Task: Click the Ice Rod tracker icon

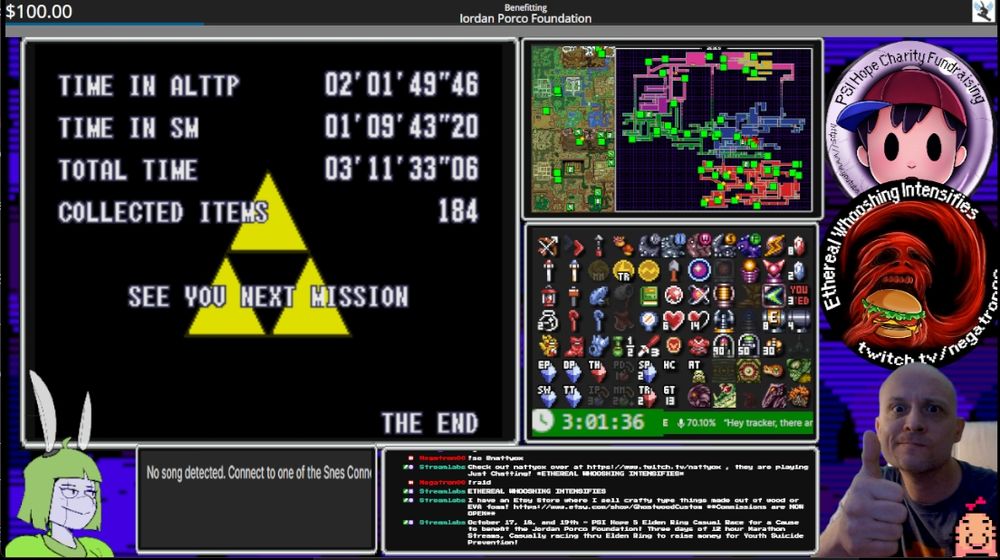Action: coord(574,270)
